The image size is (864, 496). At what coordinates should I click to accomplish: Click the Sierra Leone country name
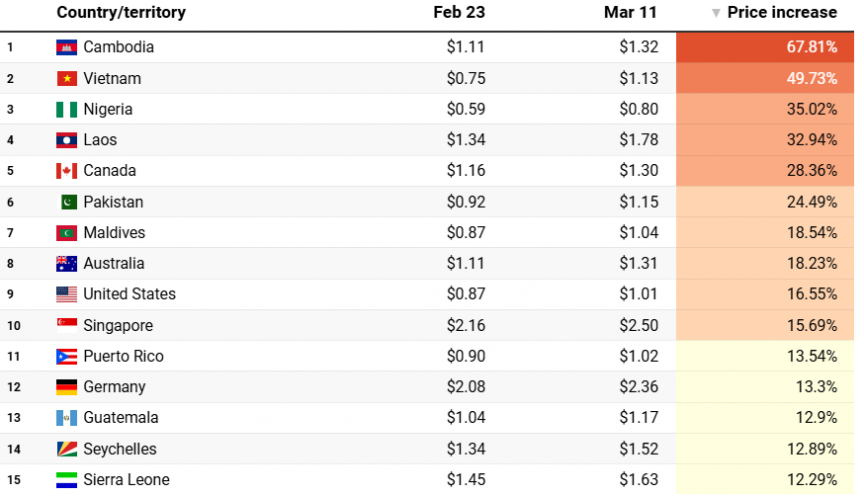(126, 480)
